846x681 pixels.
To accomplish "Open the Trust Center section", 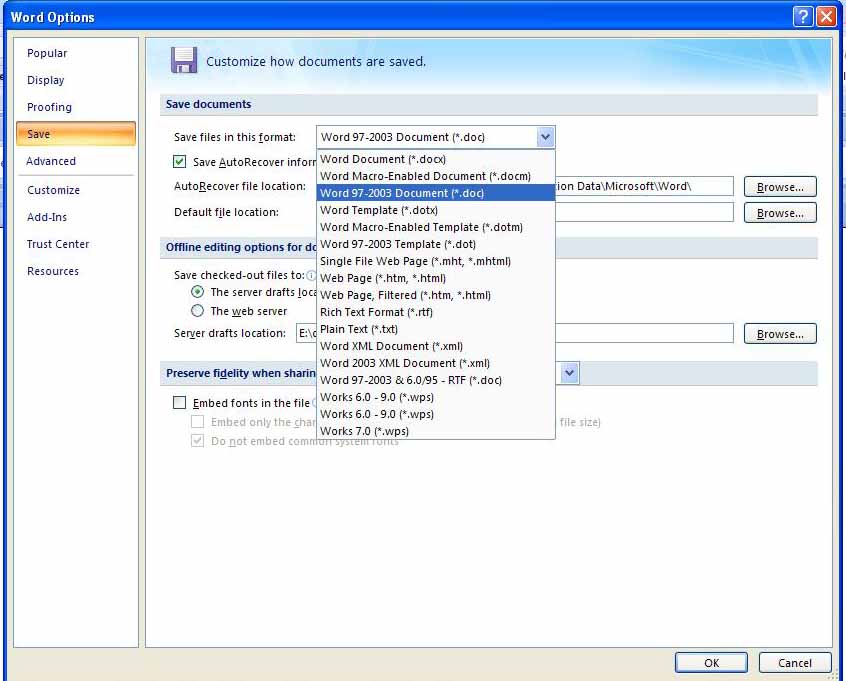I will (x=57, y=244).
